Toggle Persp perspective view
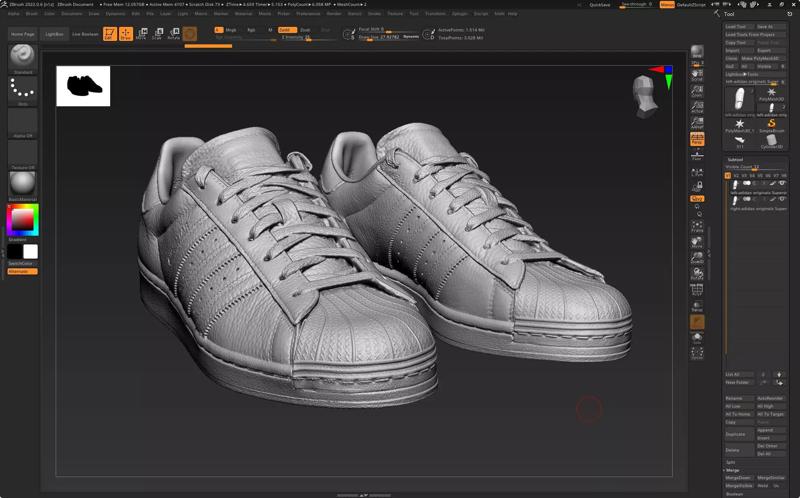Screen dimensions: 800x498 coord(697,140)
